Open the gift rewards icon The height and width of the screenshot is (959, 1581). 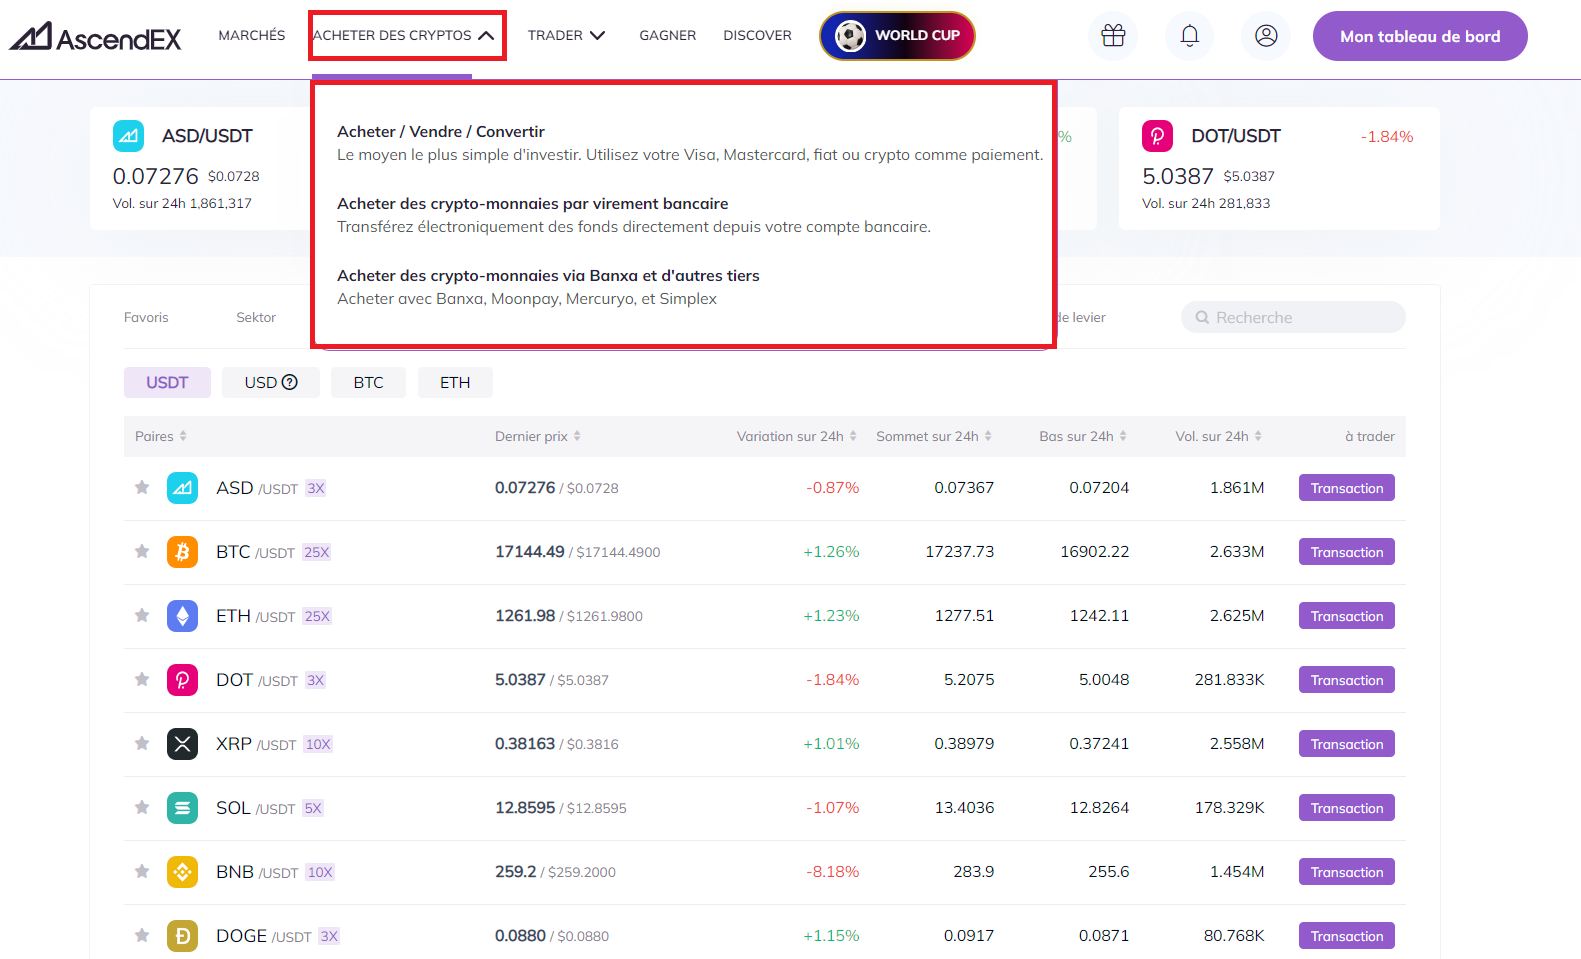pyautogui.click(x=1113, y=36)
